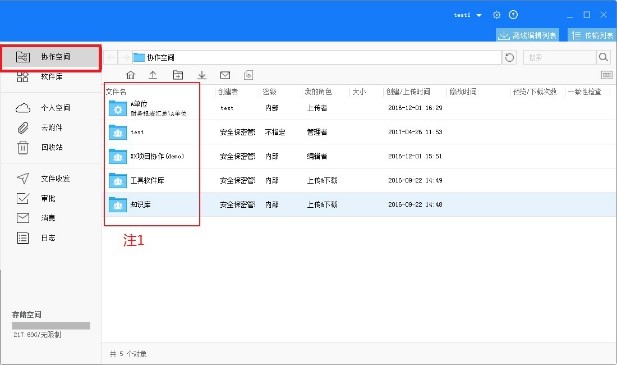Click the 共 5 个对象 status text
The image size is (617, 365).
point(128,354)
